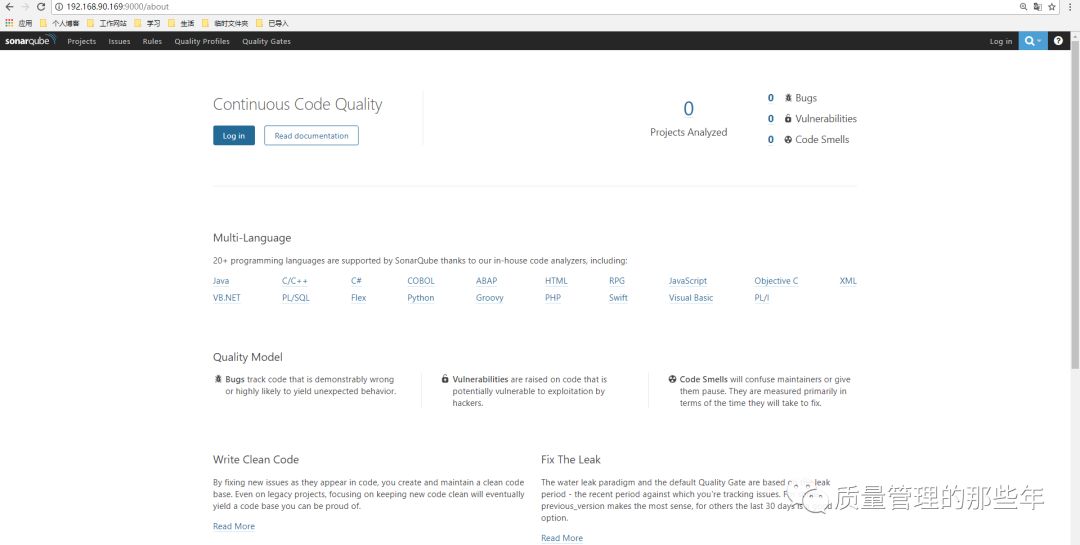Screen dimensions: 1080x545
Task: Click the site info icon in address bar
Action: click(59, 7)
